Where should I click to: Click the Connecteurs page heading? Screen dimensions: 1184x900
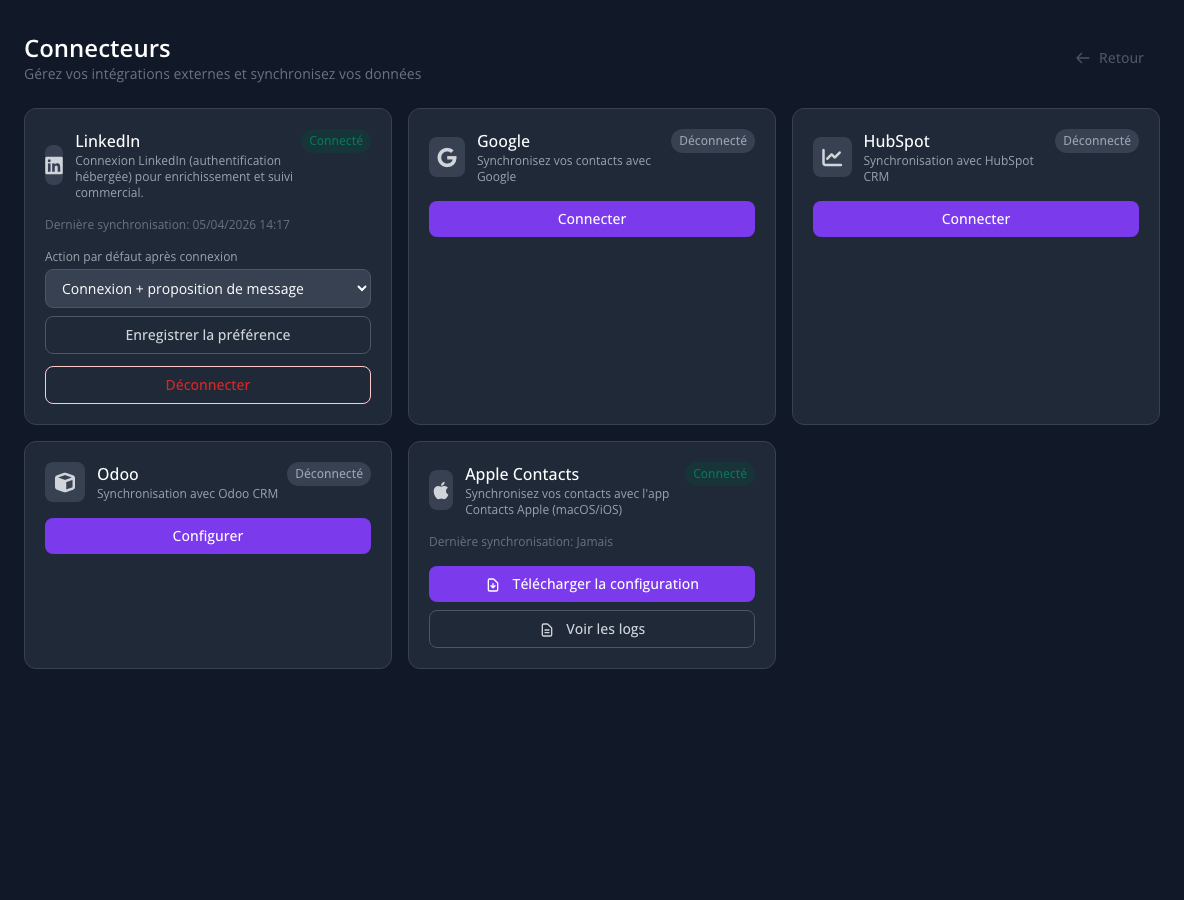coord(97,48)
